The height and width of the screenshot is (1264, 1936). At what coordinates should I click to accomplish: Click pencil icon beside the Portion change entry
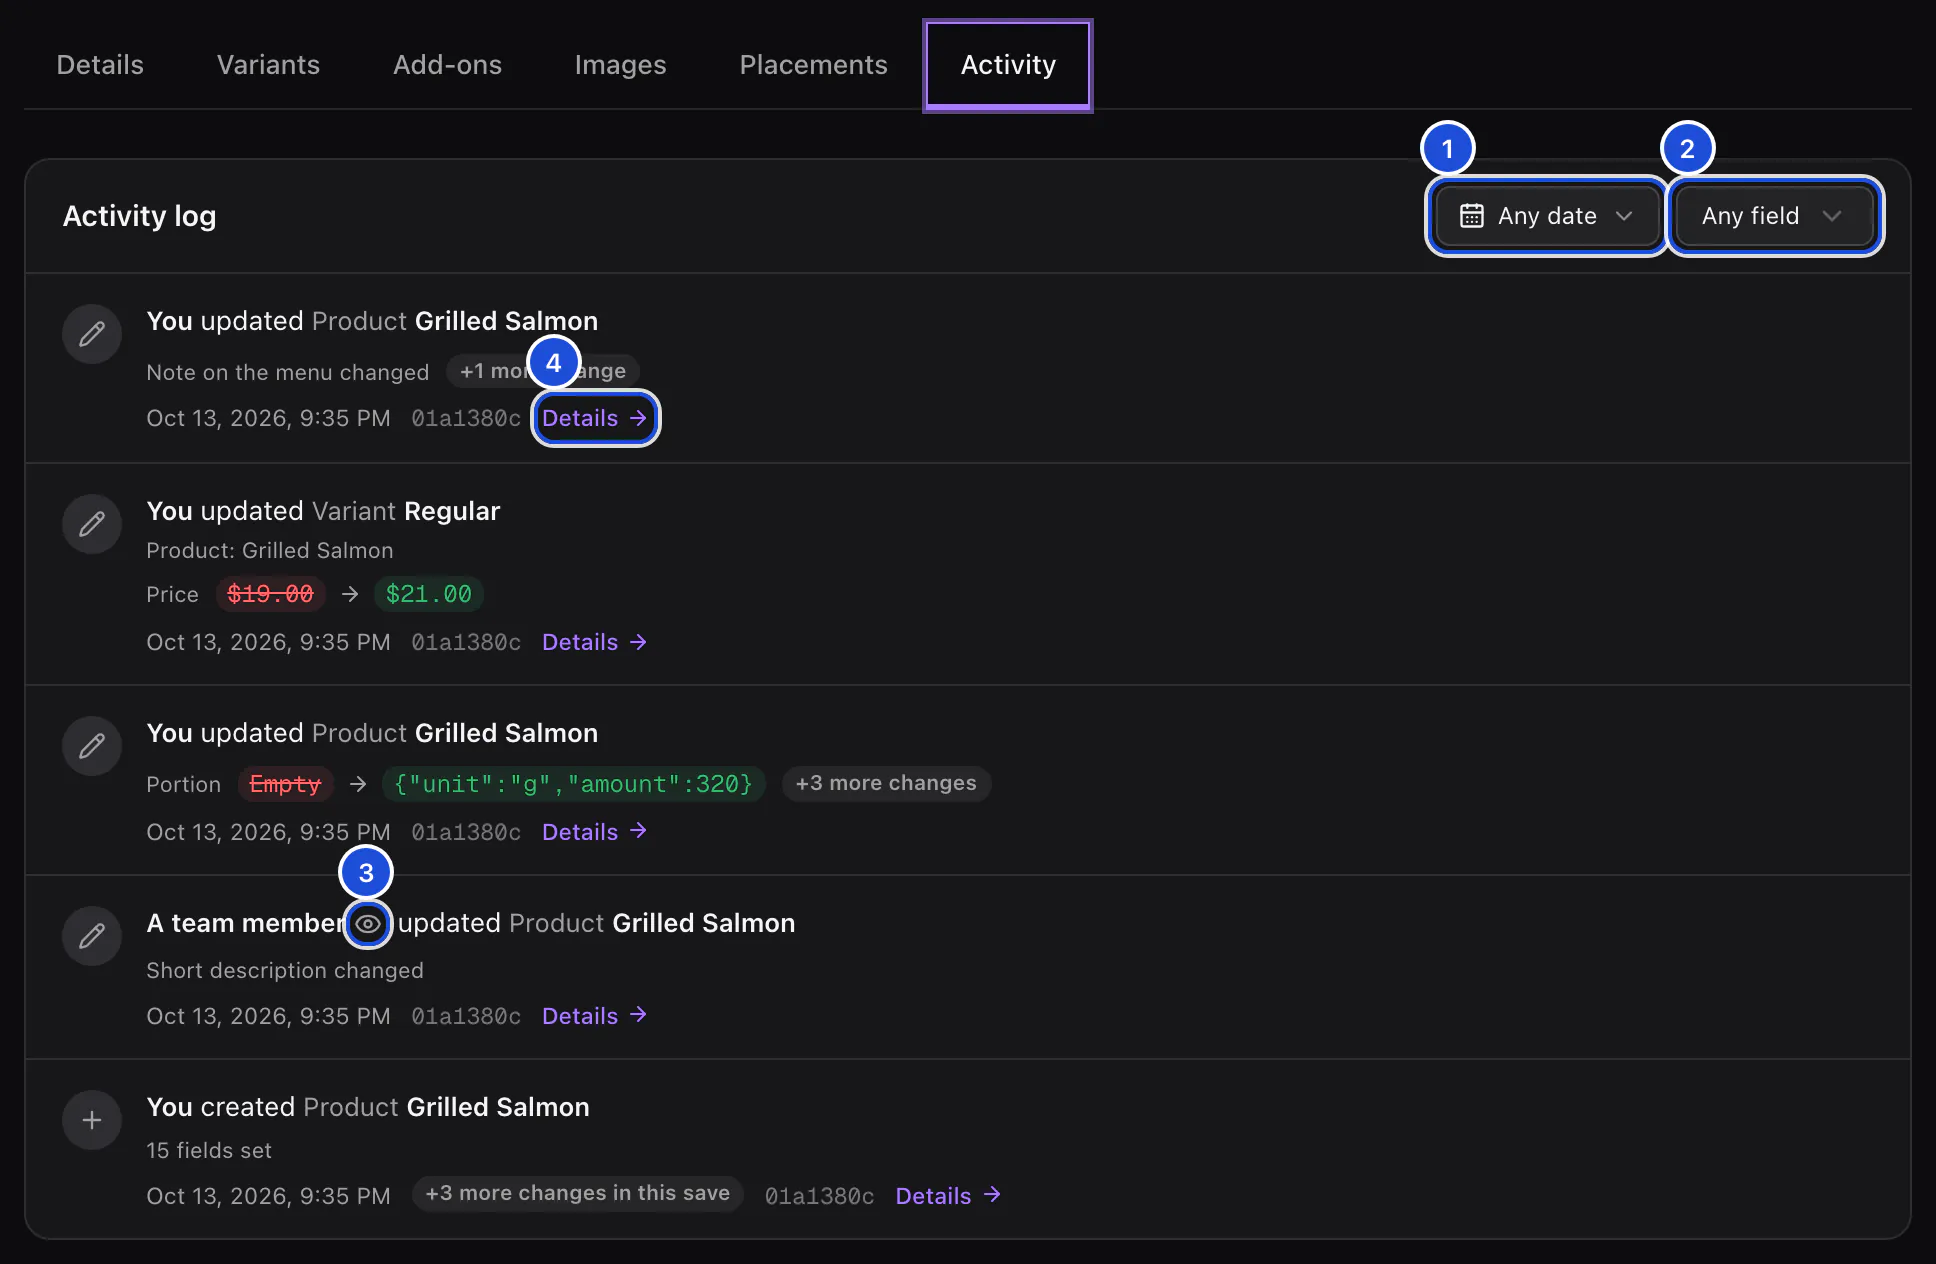coord(92,746)
